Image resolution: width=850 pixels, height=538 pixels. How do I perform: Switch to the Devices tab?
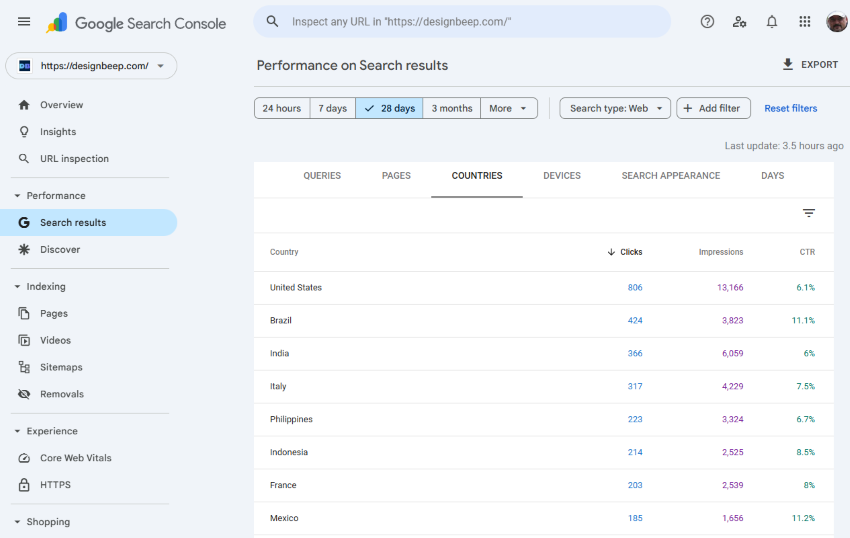coord(561,176)
